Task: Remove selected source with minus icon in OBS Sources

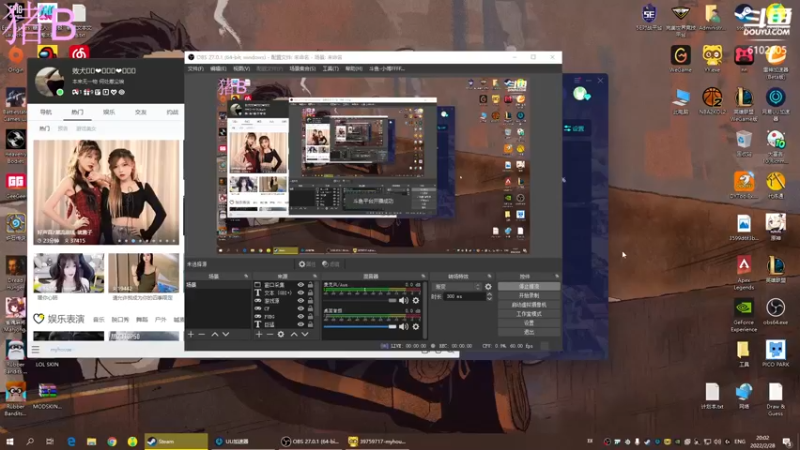Action: click(x=270, y=334)
